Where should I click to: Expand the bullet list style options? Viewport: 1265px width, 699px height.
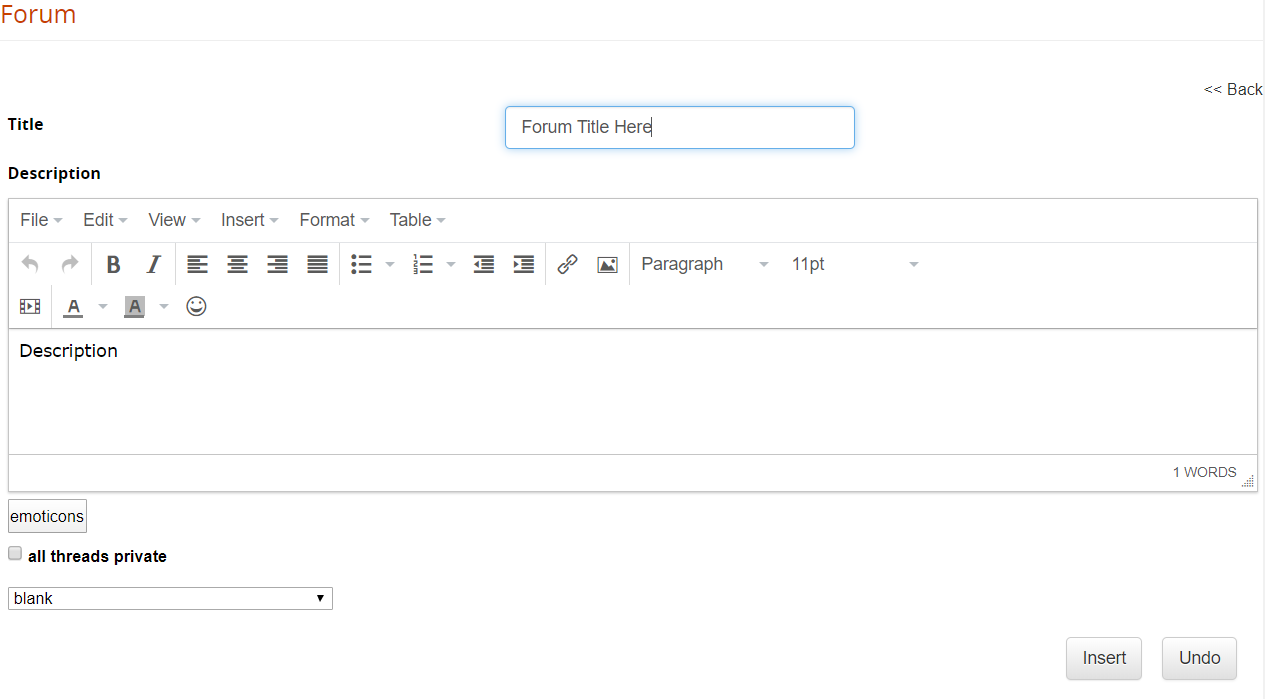[389, 264]
